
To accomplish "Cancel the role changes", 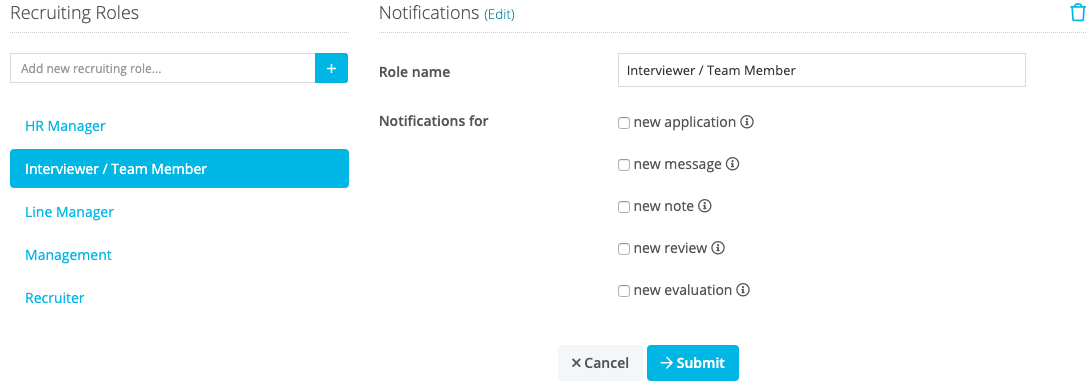I will [x=600, y=363].
